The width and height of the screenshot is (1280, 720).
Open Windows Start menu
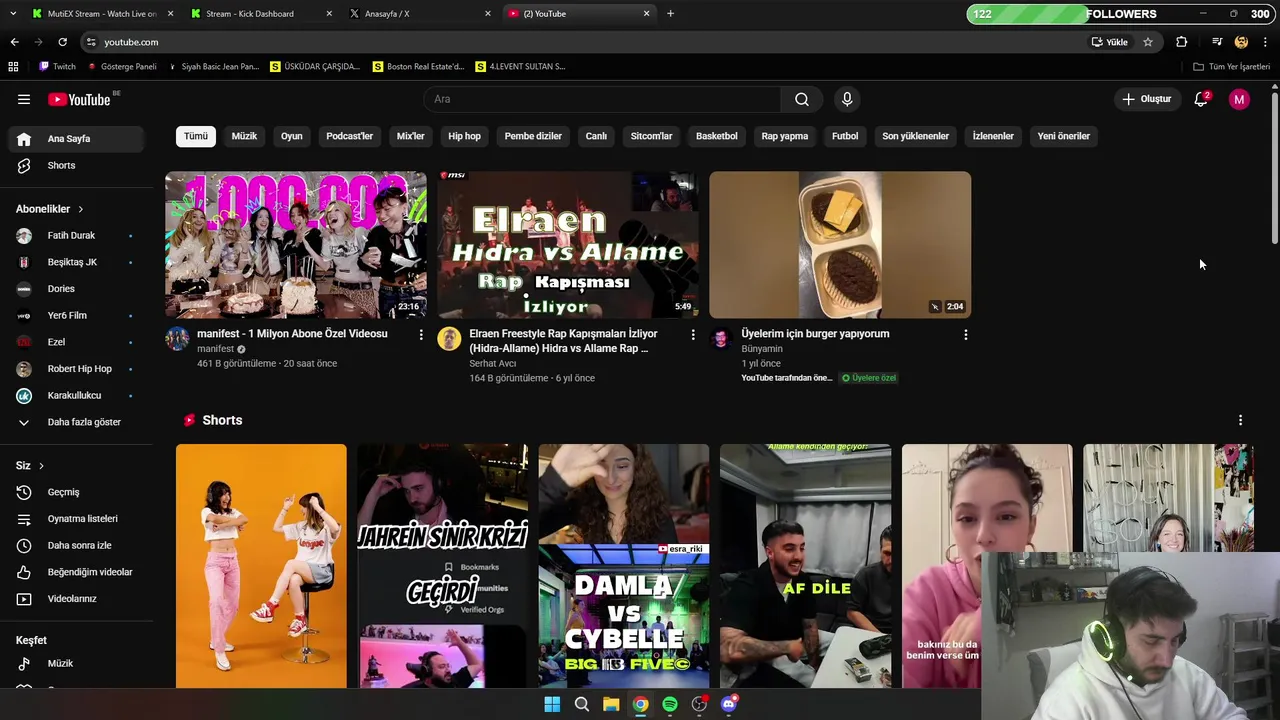click(x=552, y=704)
